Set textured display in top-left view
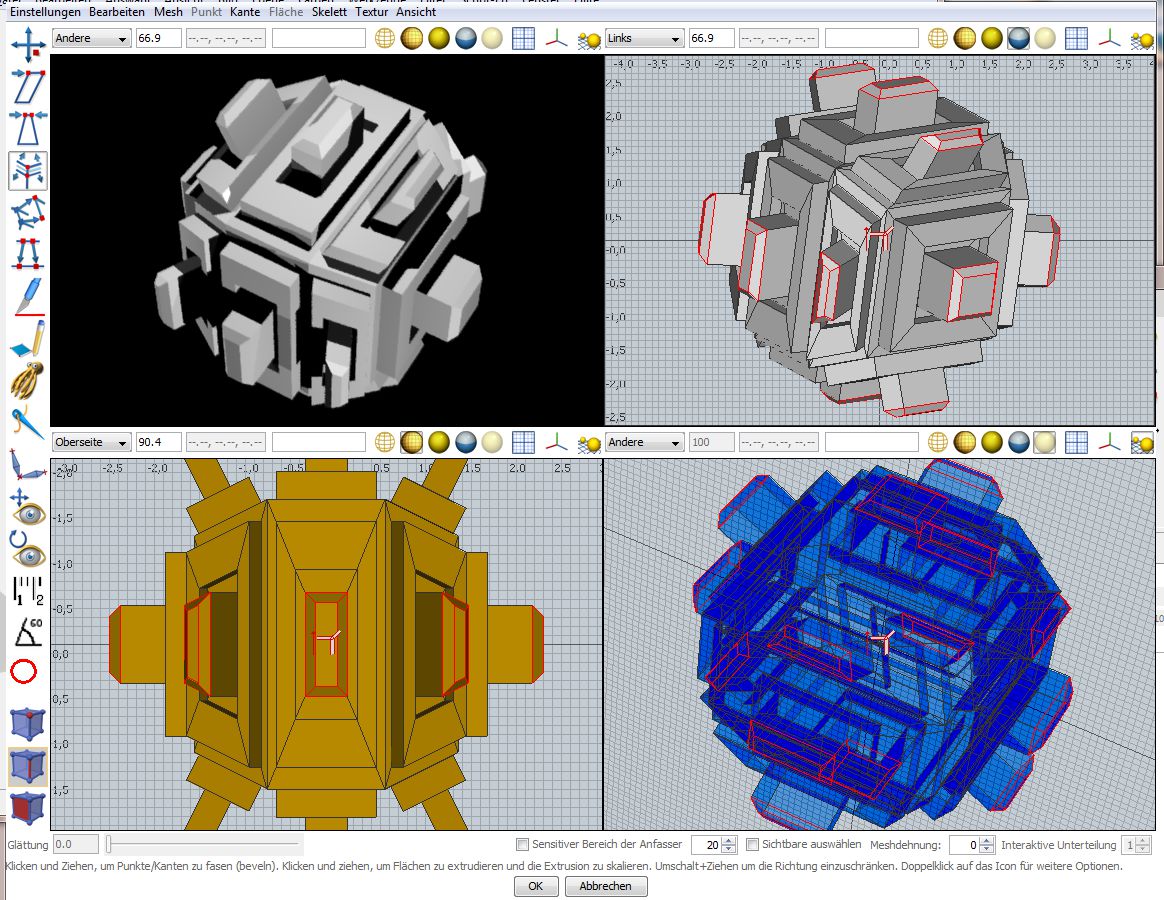This screenshot has height=900, width=1164. (x=465, y=38)
